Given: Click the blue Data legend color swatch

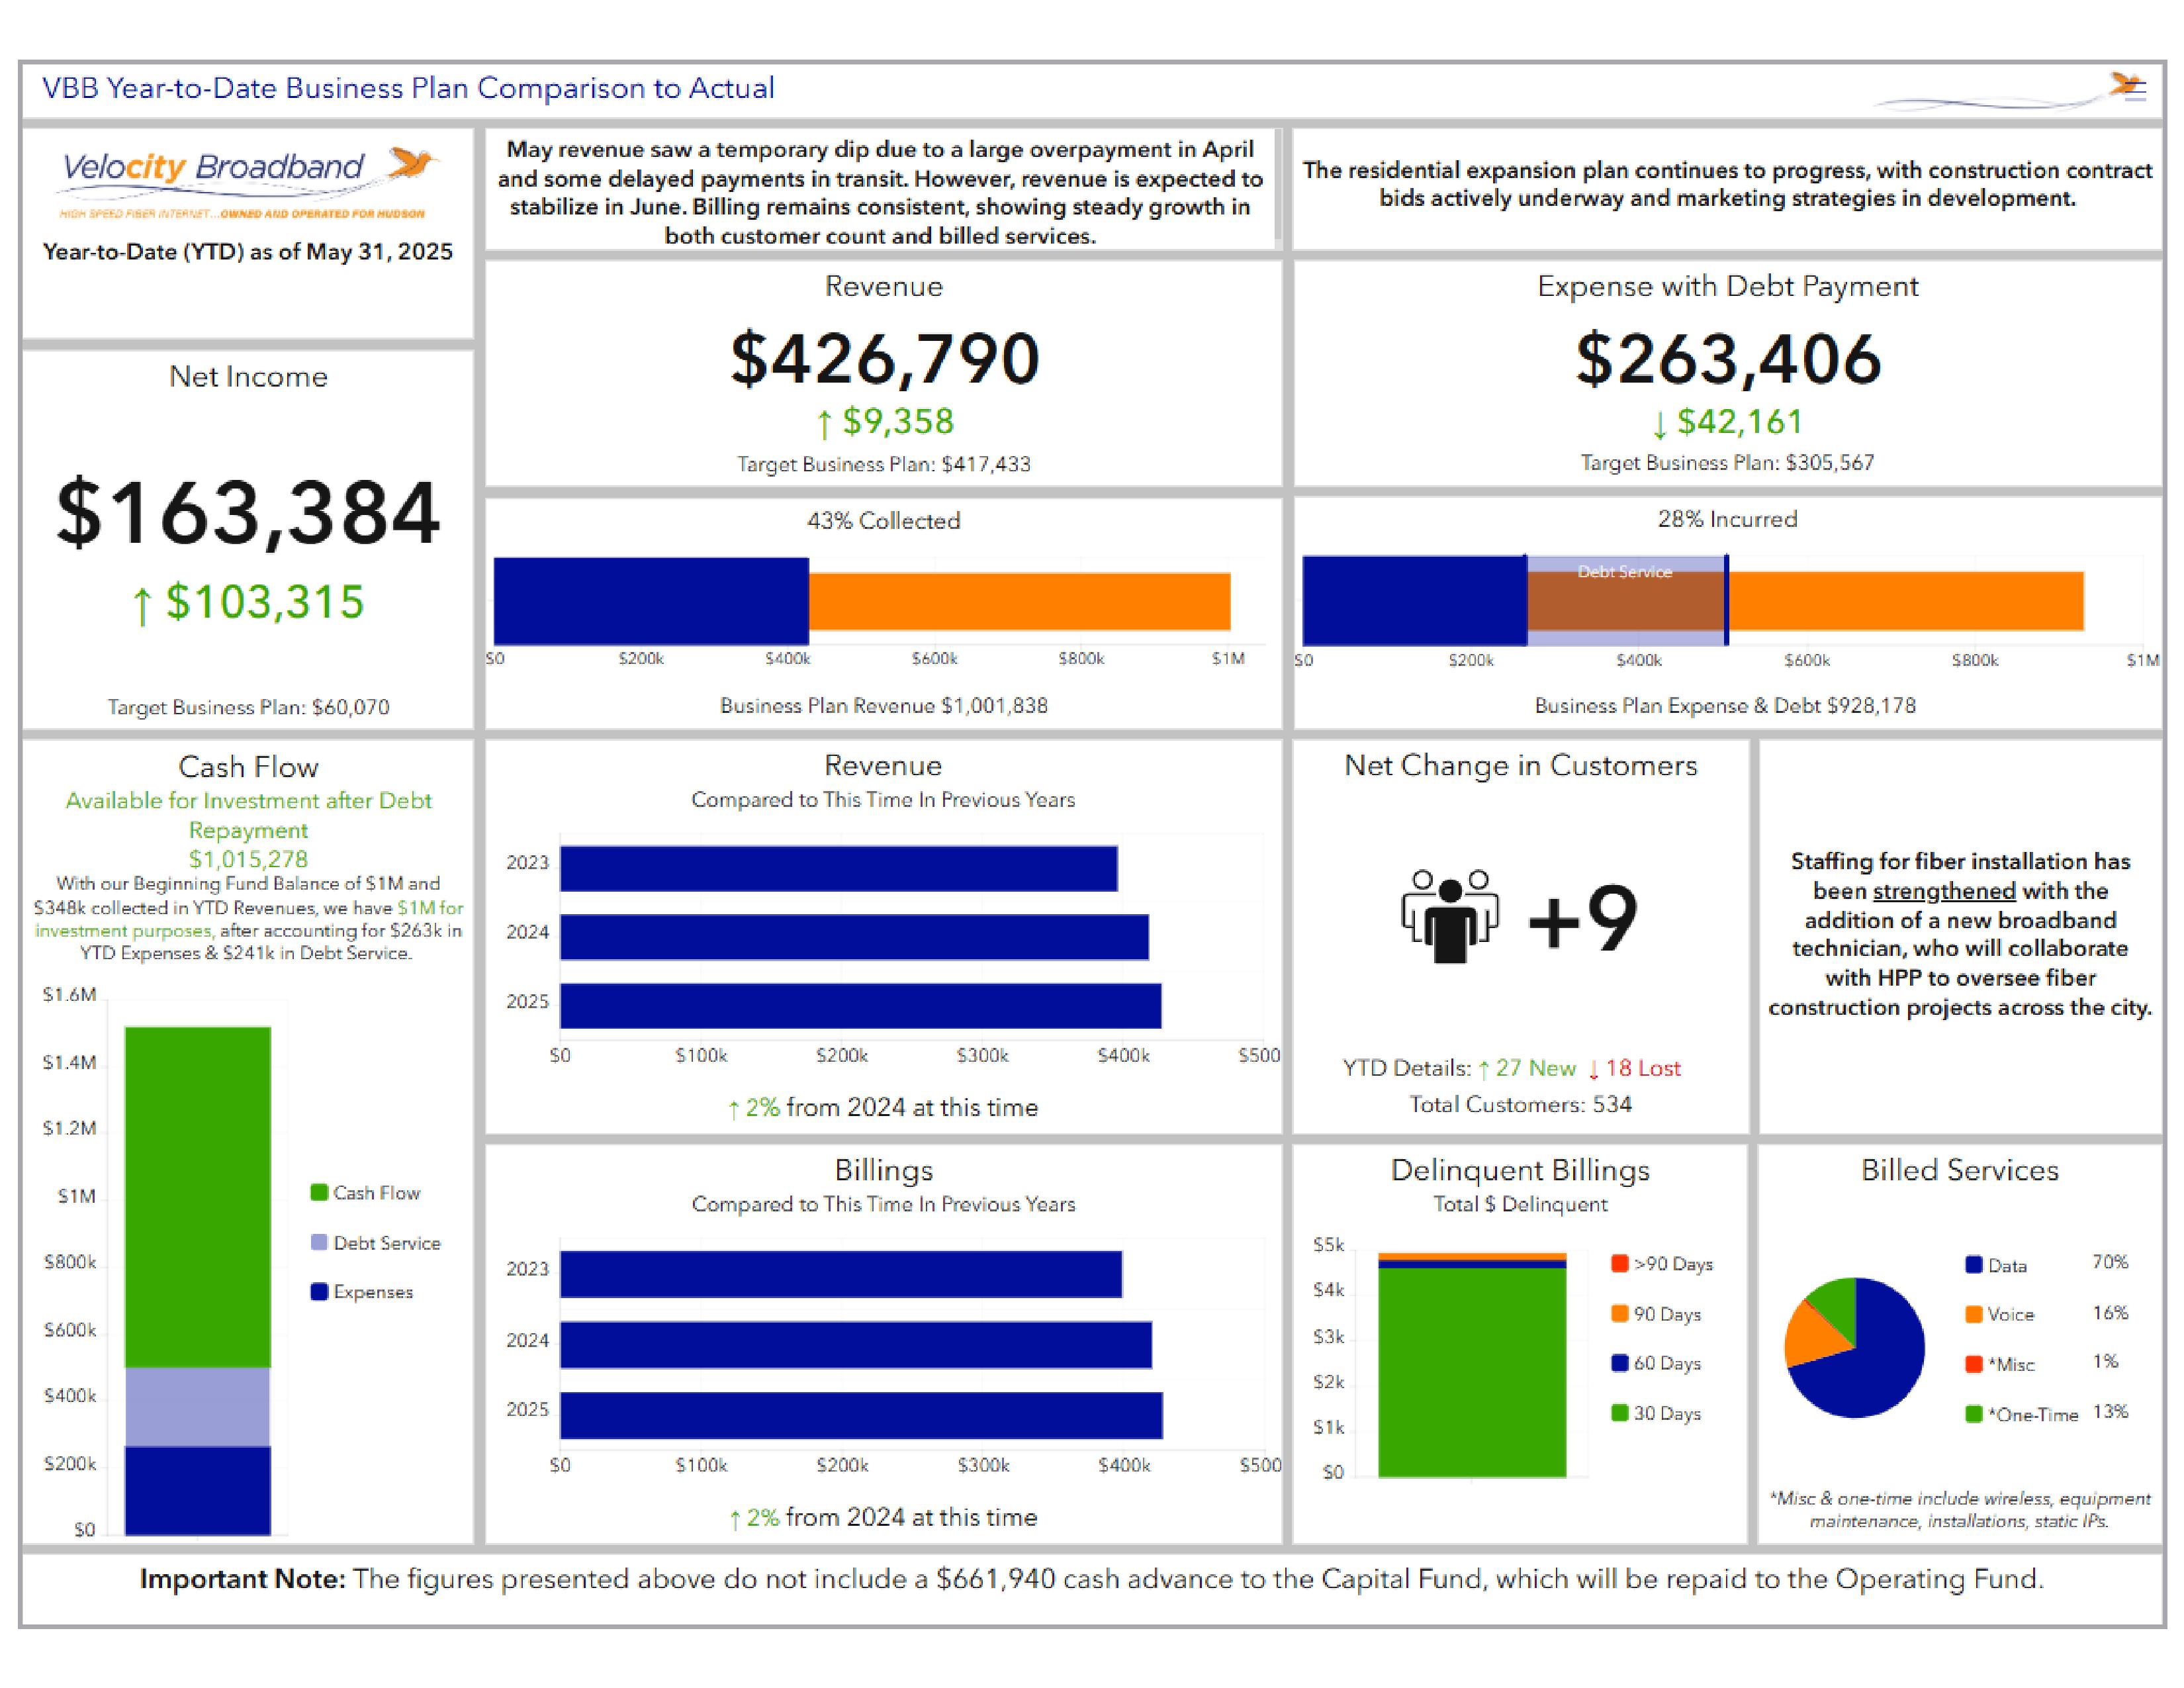Looking at the screenshot, I should point(1973,1264).
